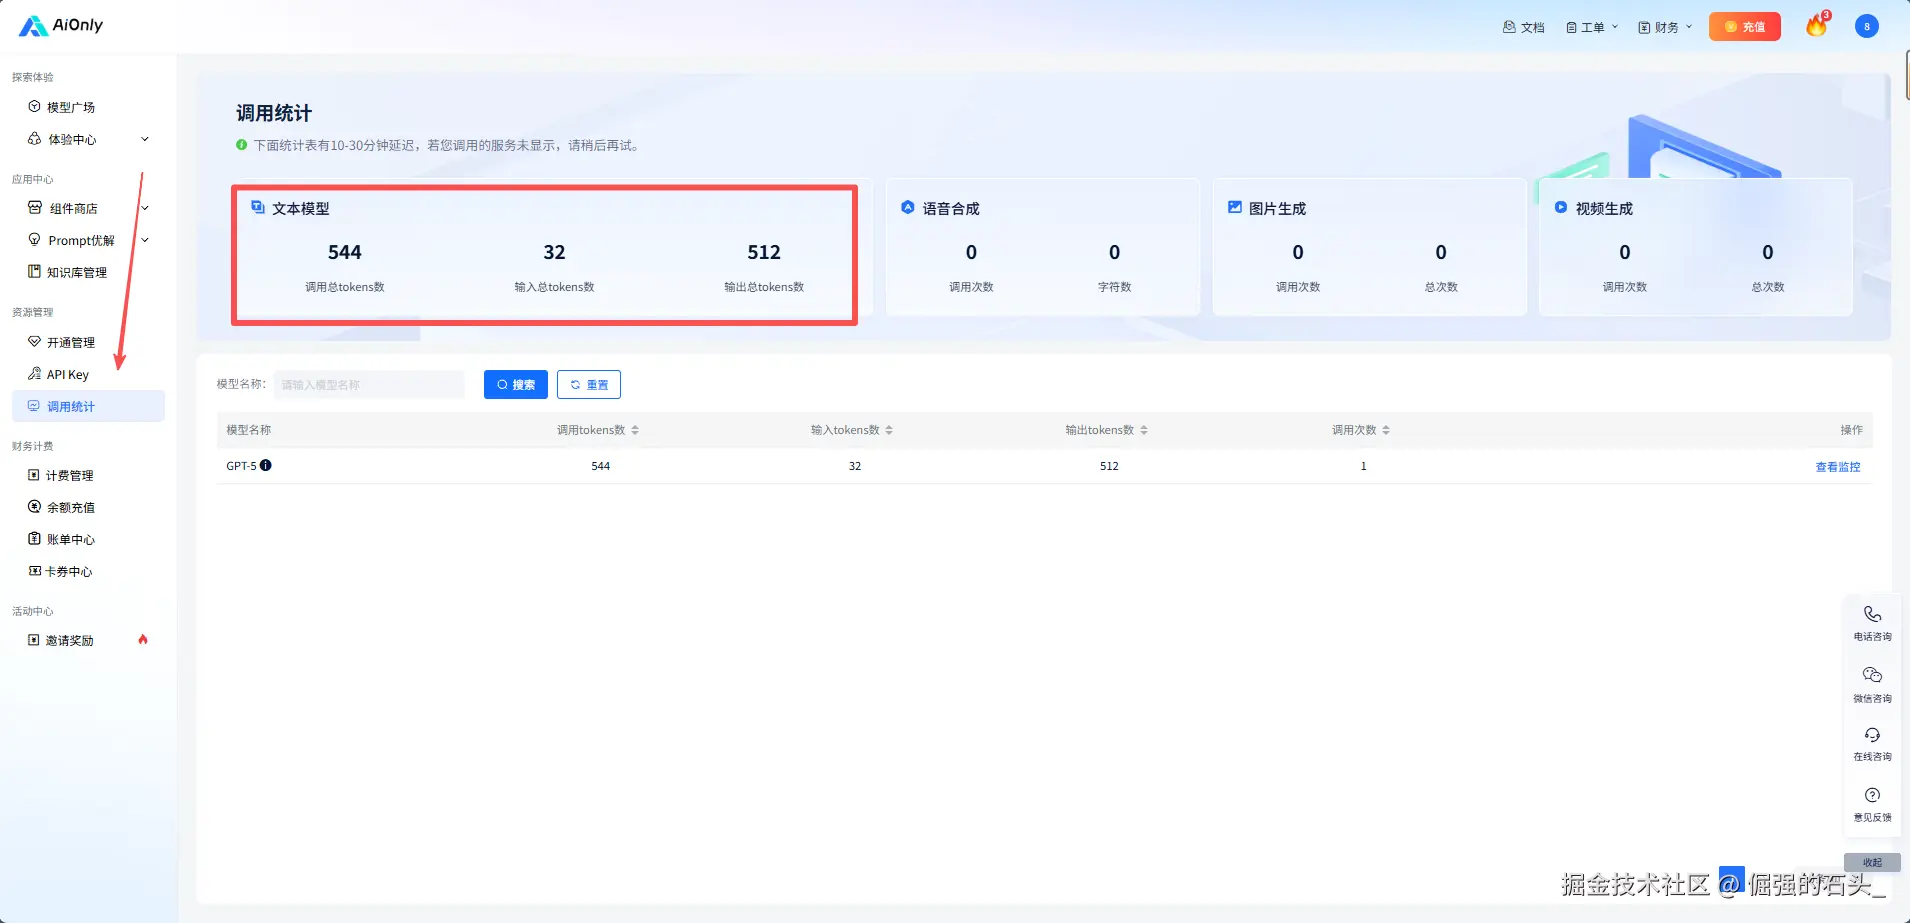
Task: Click the 操作 column header
Action: 1852,430
